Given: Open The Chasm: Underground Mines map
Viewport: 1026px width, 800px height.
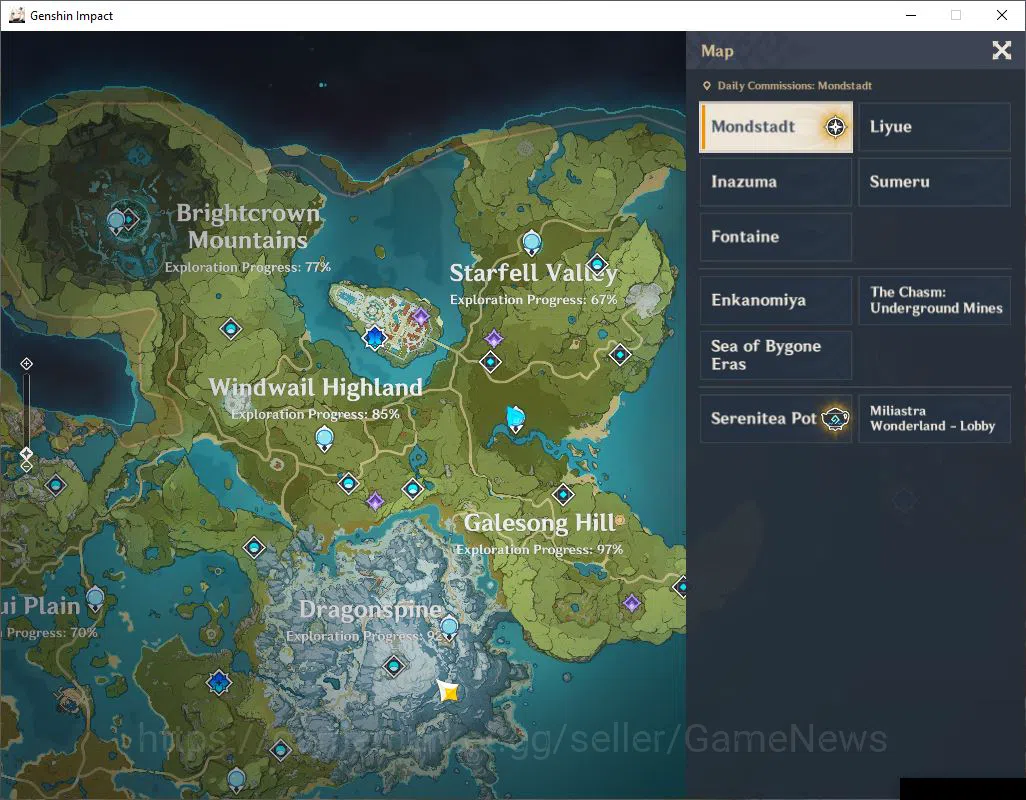Looking at the screenshot, I should tap(934, 300).
